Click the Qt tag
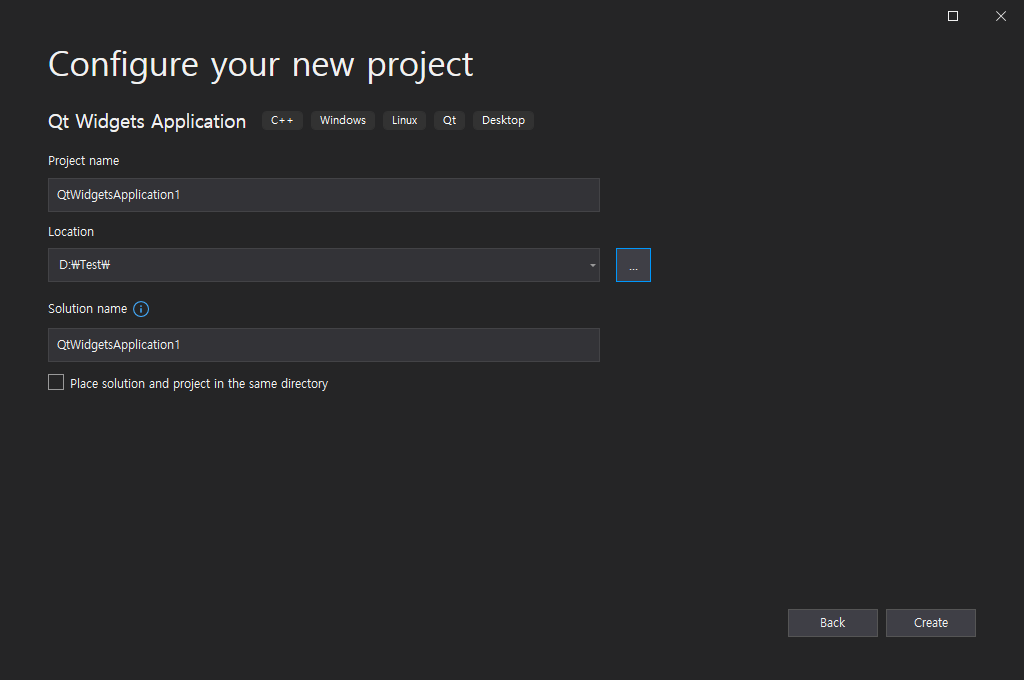Screen dimensions: 1024x680 coord(449,120)
